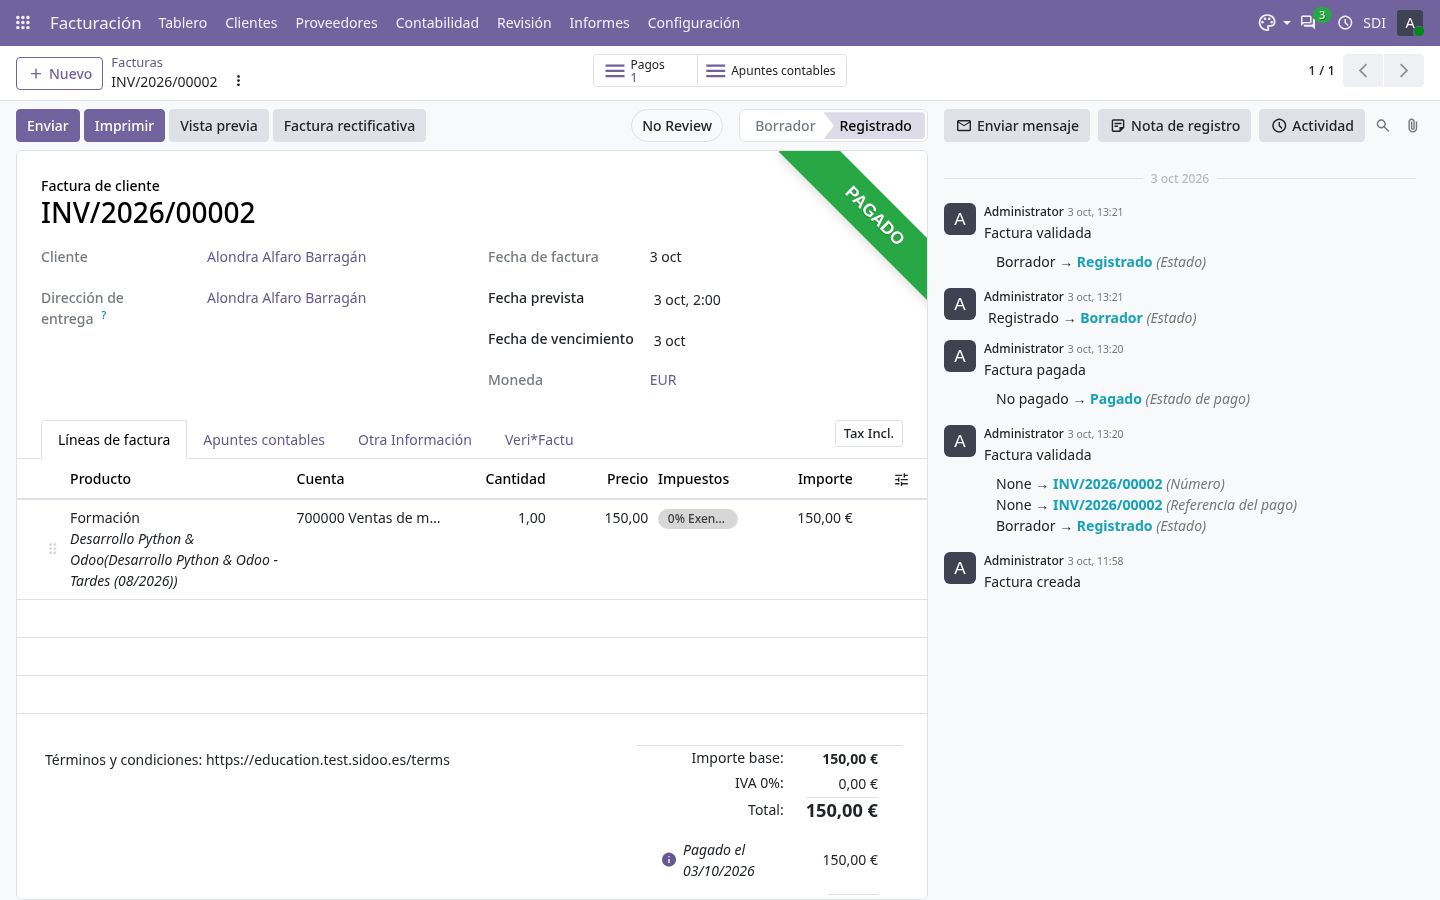The width and height of the screenshot is (1440, 900).
Task: Switch to the Apuntes contables tab
Action: click(264, 440)
